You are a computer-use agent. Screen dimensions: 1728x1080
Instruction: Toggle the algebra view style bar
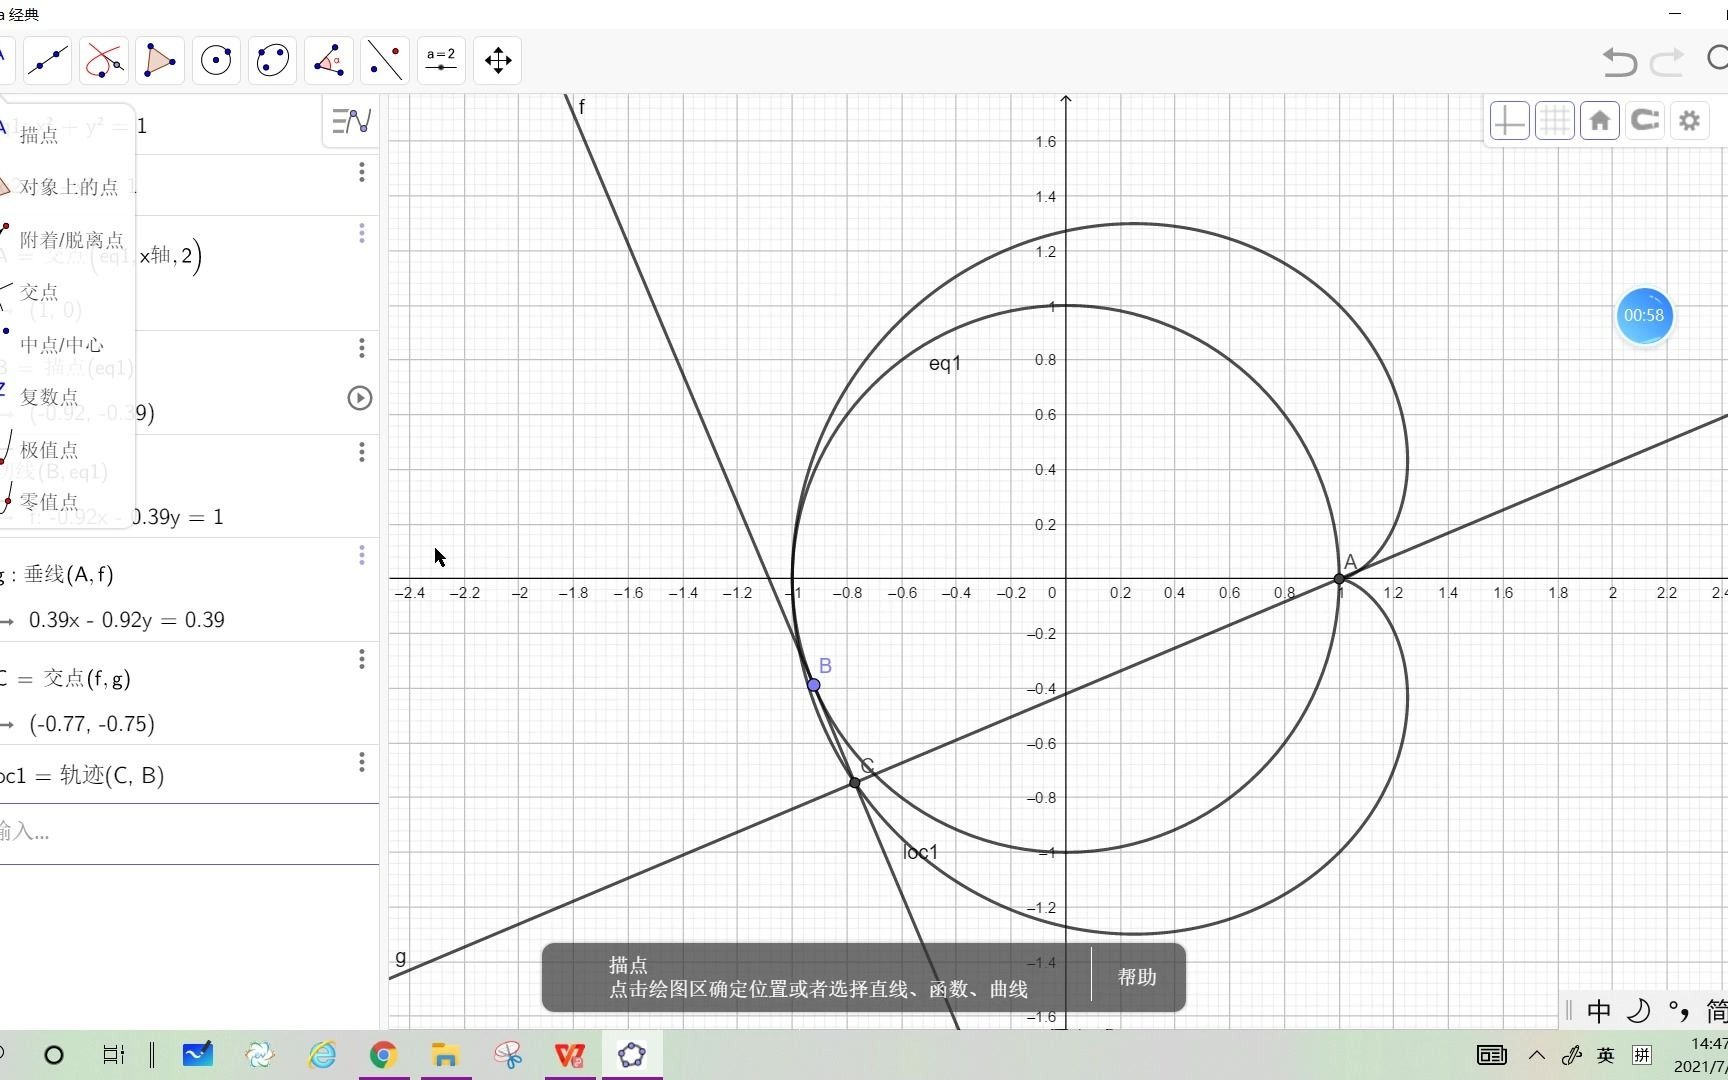(x=351, y=121)
